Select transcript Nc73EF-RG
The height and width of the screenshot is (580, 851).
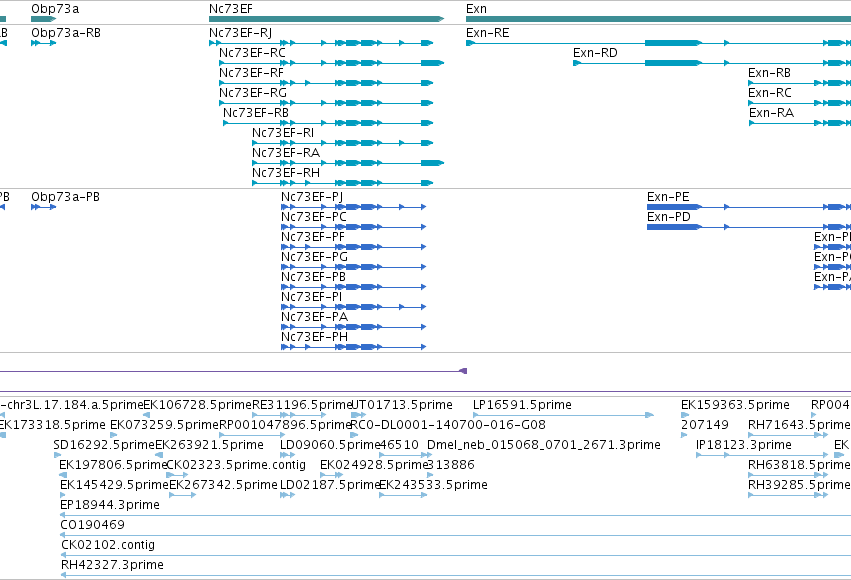pos(253,93)
